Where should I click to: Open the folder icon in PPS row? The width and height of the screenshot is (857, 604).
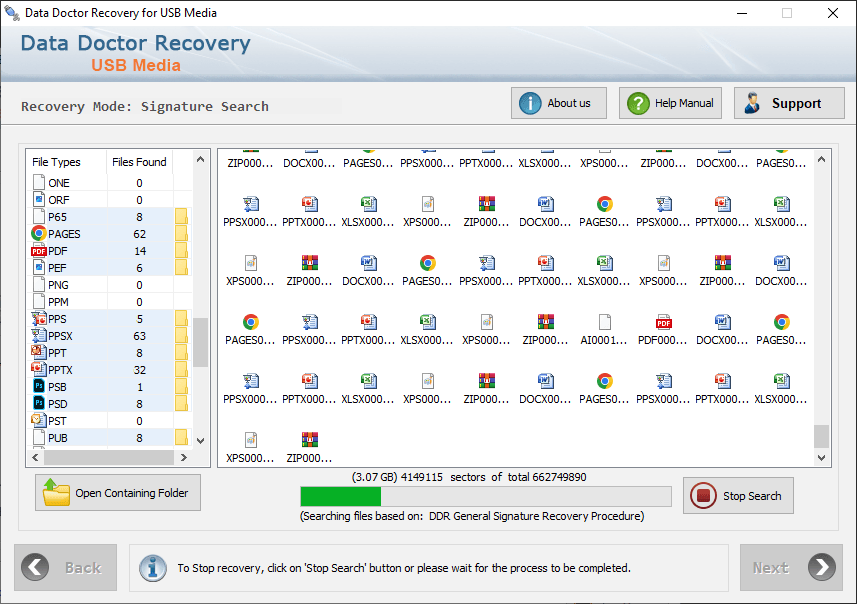(x=181, y=318)
